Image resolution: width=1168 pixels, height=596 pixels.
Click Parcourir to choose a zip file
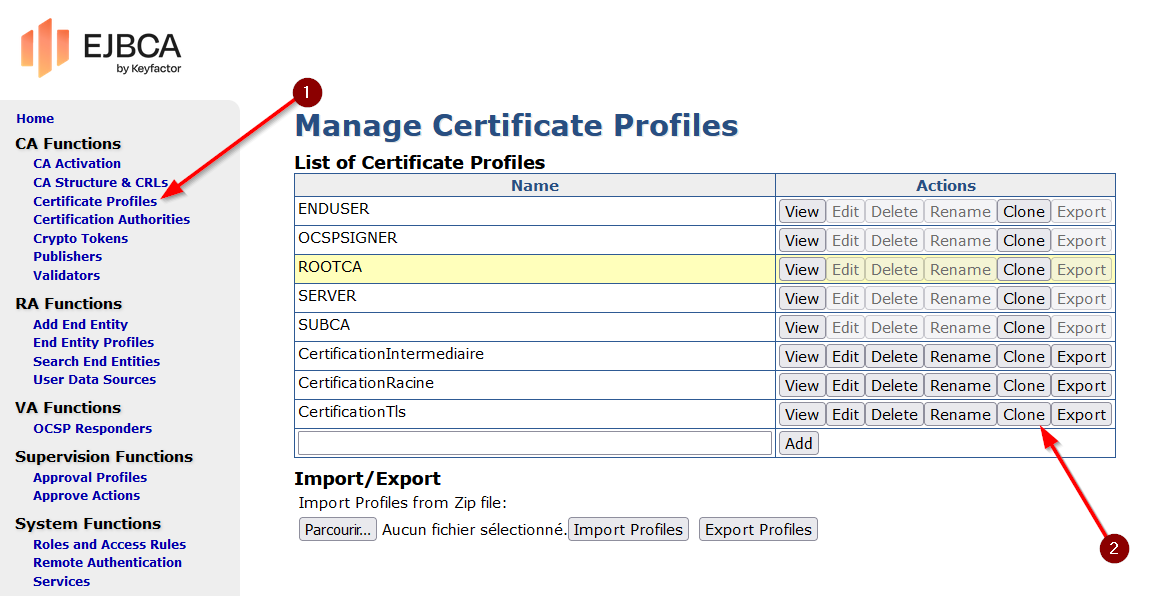pos(337,530)
